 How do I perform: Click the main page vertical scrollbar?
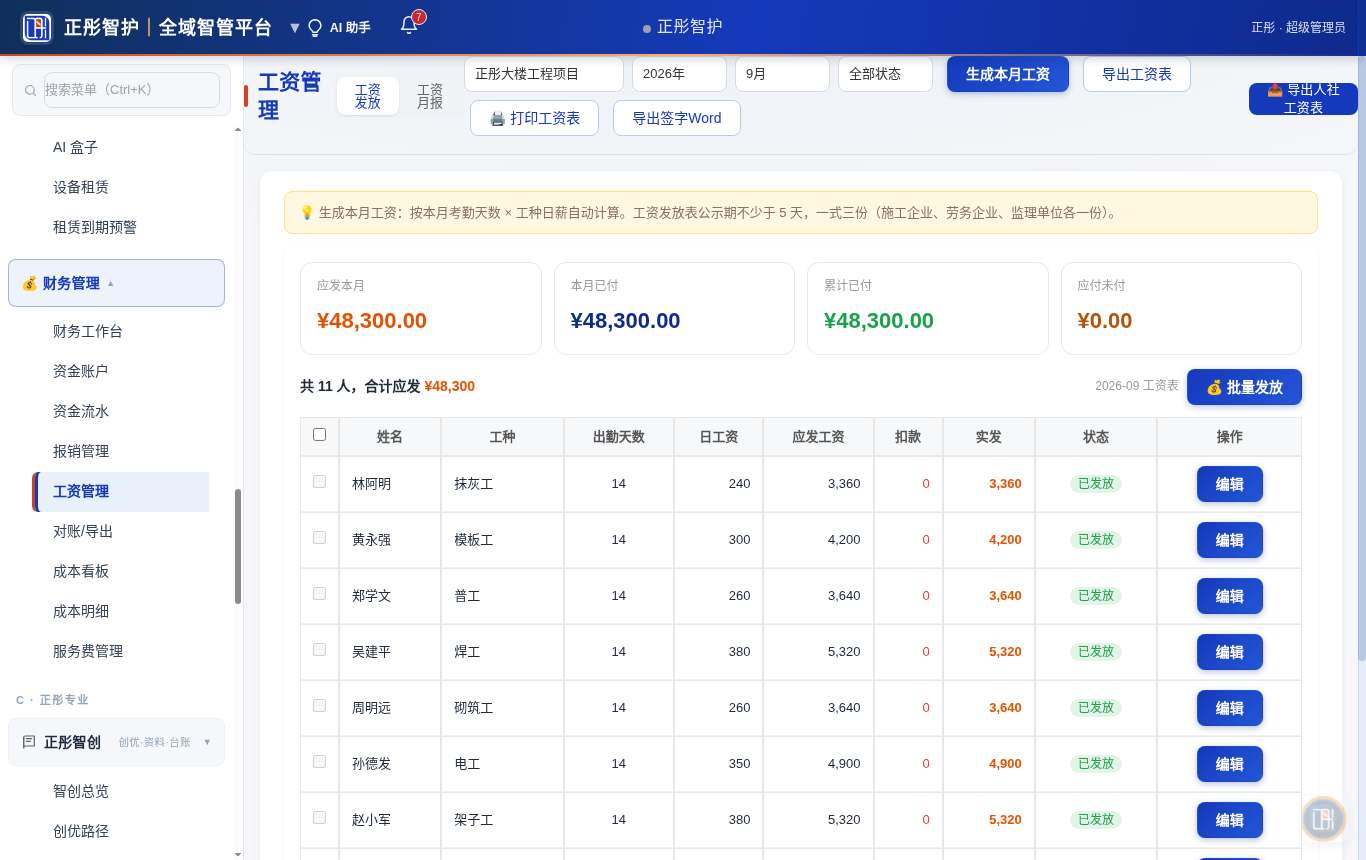point(1361,357)
